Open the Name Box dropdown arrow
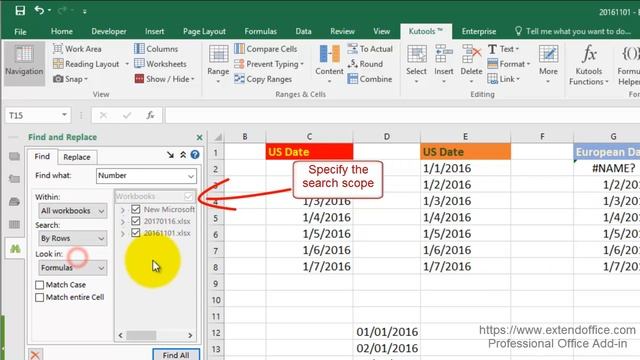 tap(64, 115)
